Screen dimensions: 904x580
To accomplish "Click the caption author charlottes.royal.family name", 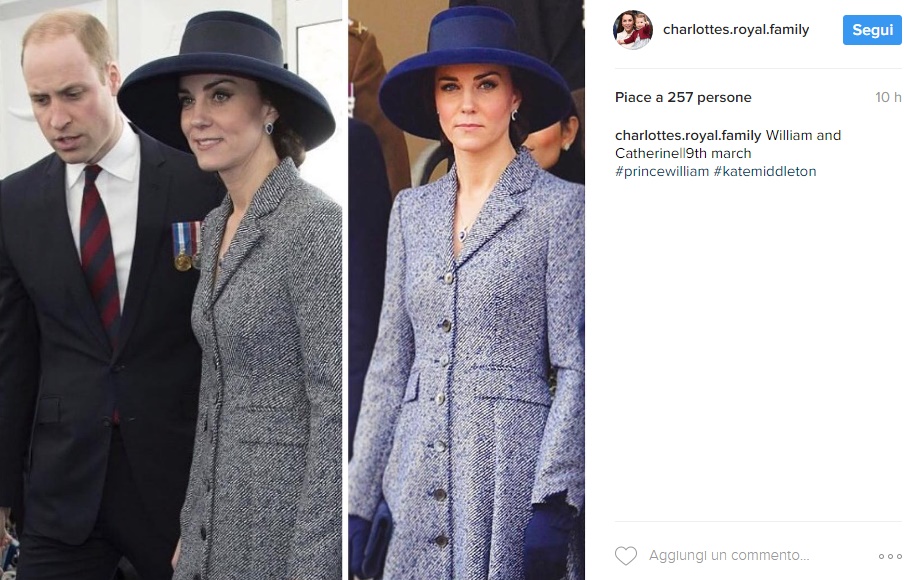I will point(688,135).
